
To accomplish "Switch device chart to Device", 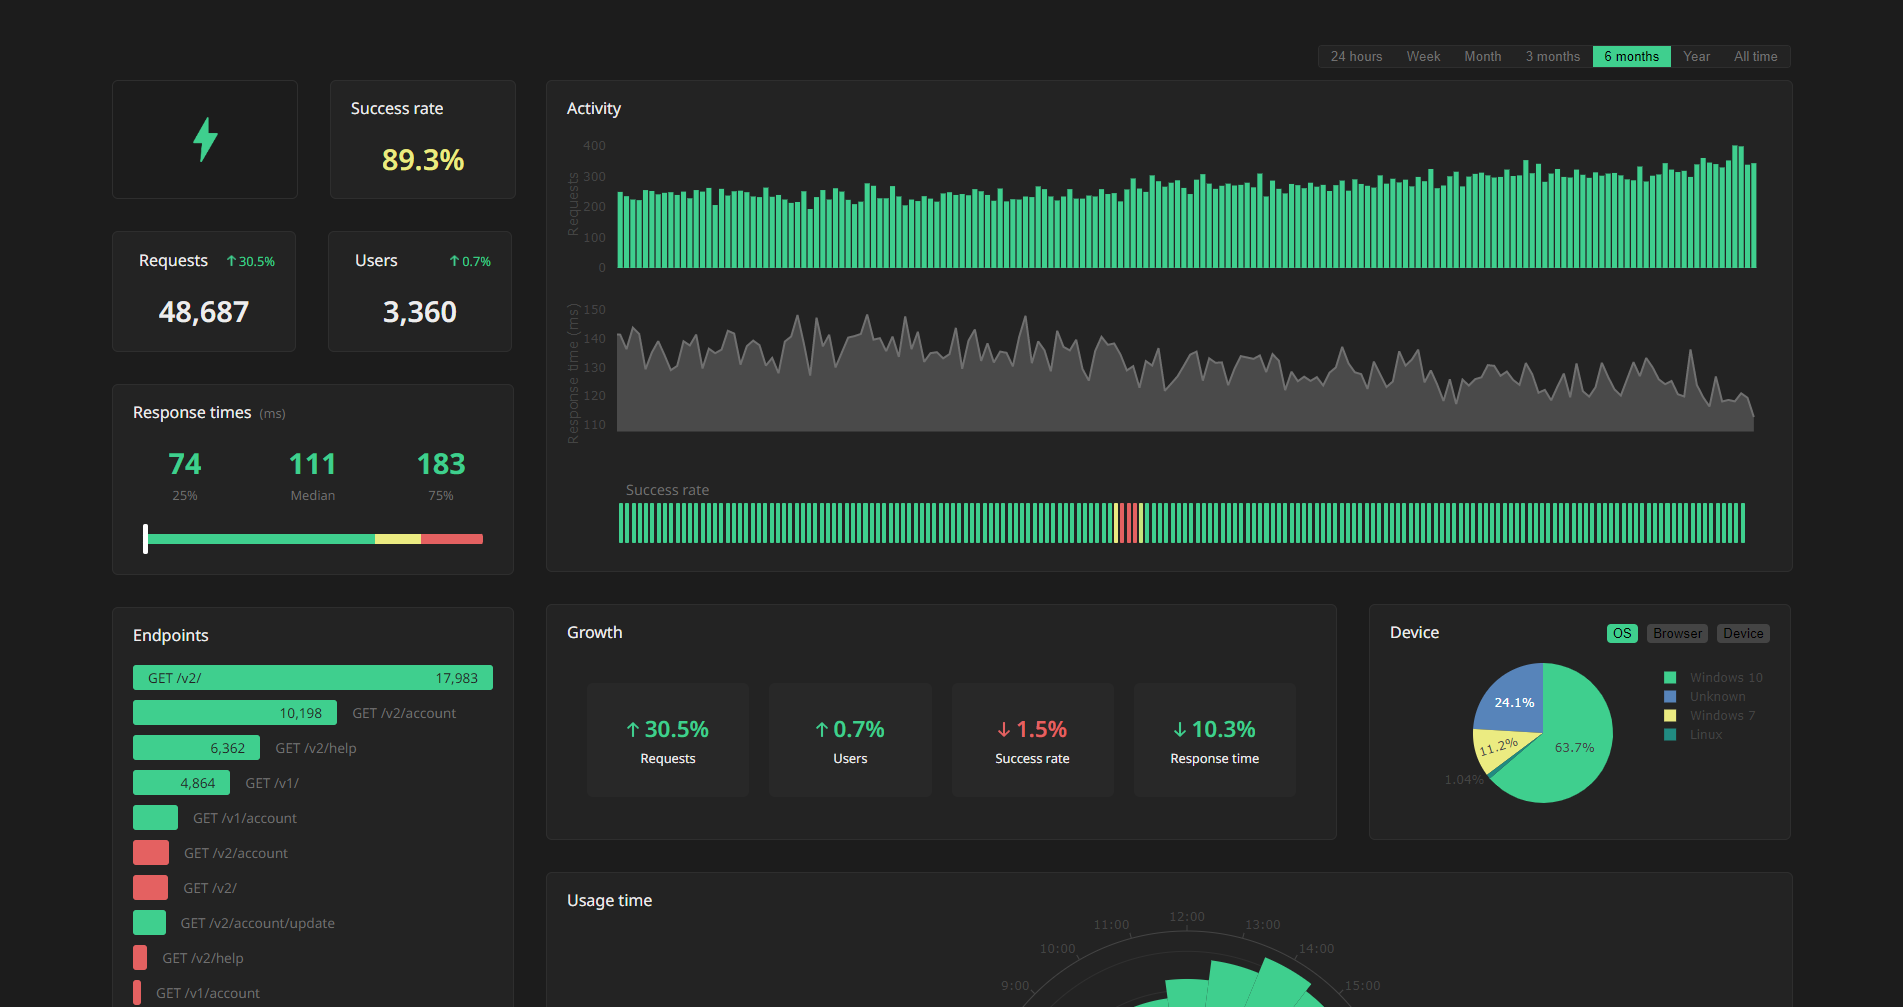I will [1743, 633].
